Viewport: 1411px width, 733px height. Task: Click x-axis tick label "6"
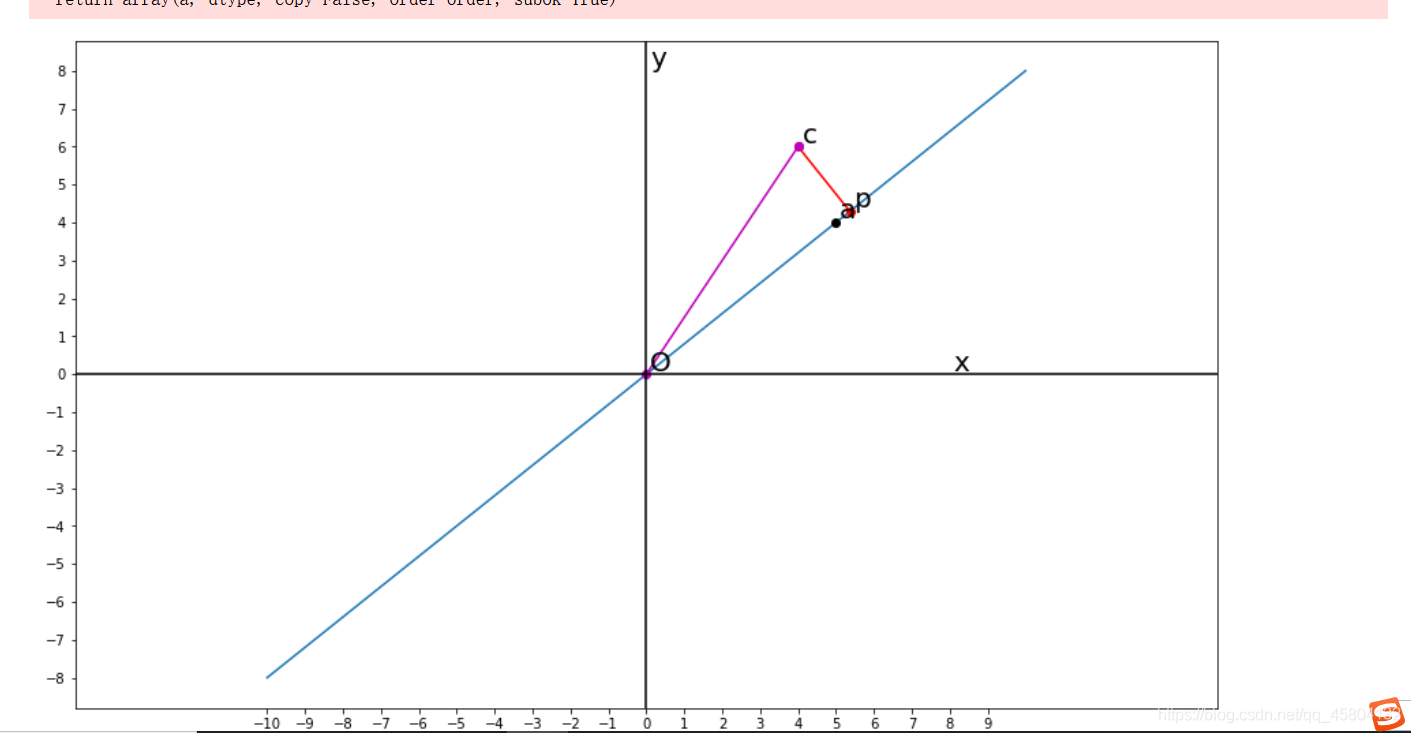[874, 723]
